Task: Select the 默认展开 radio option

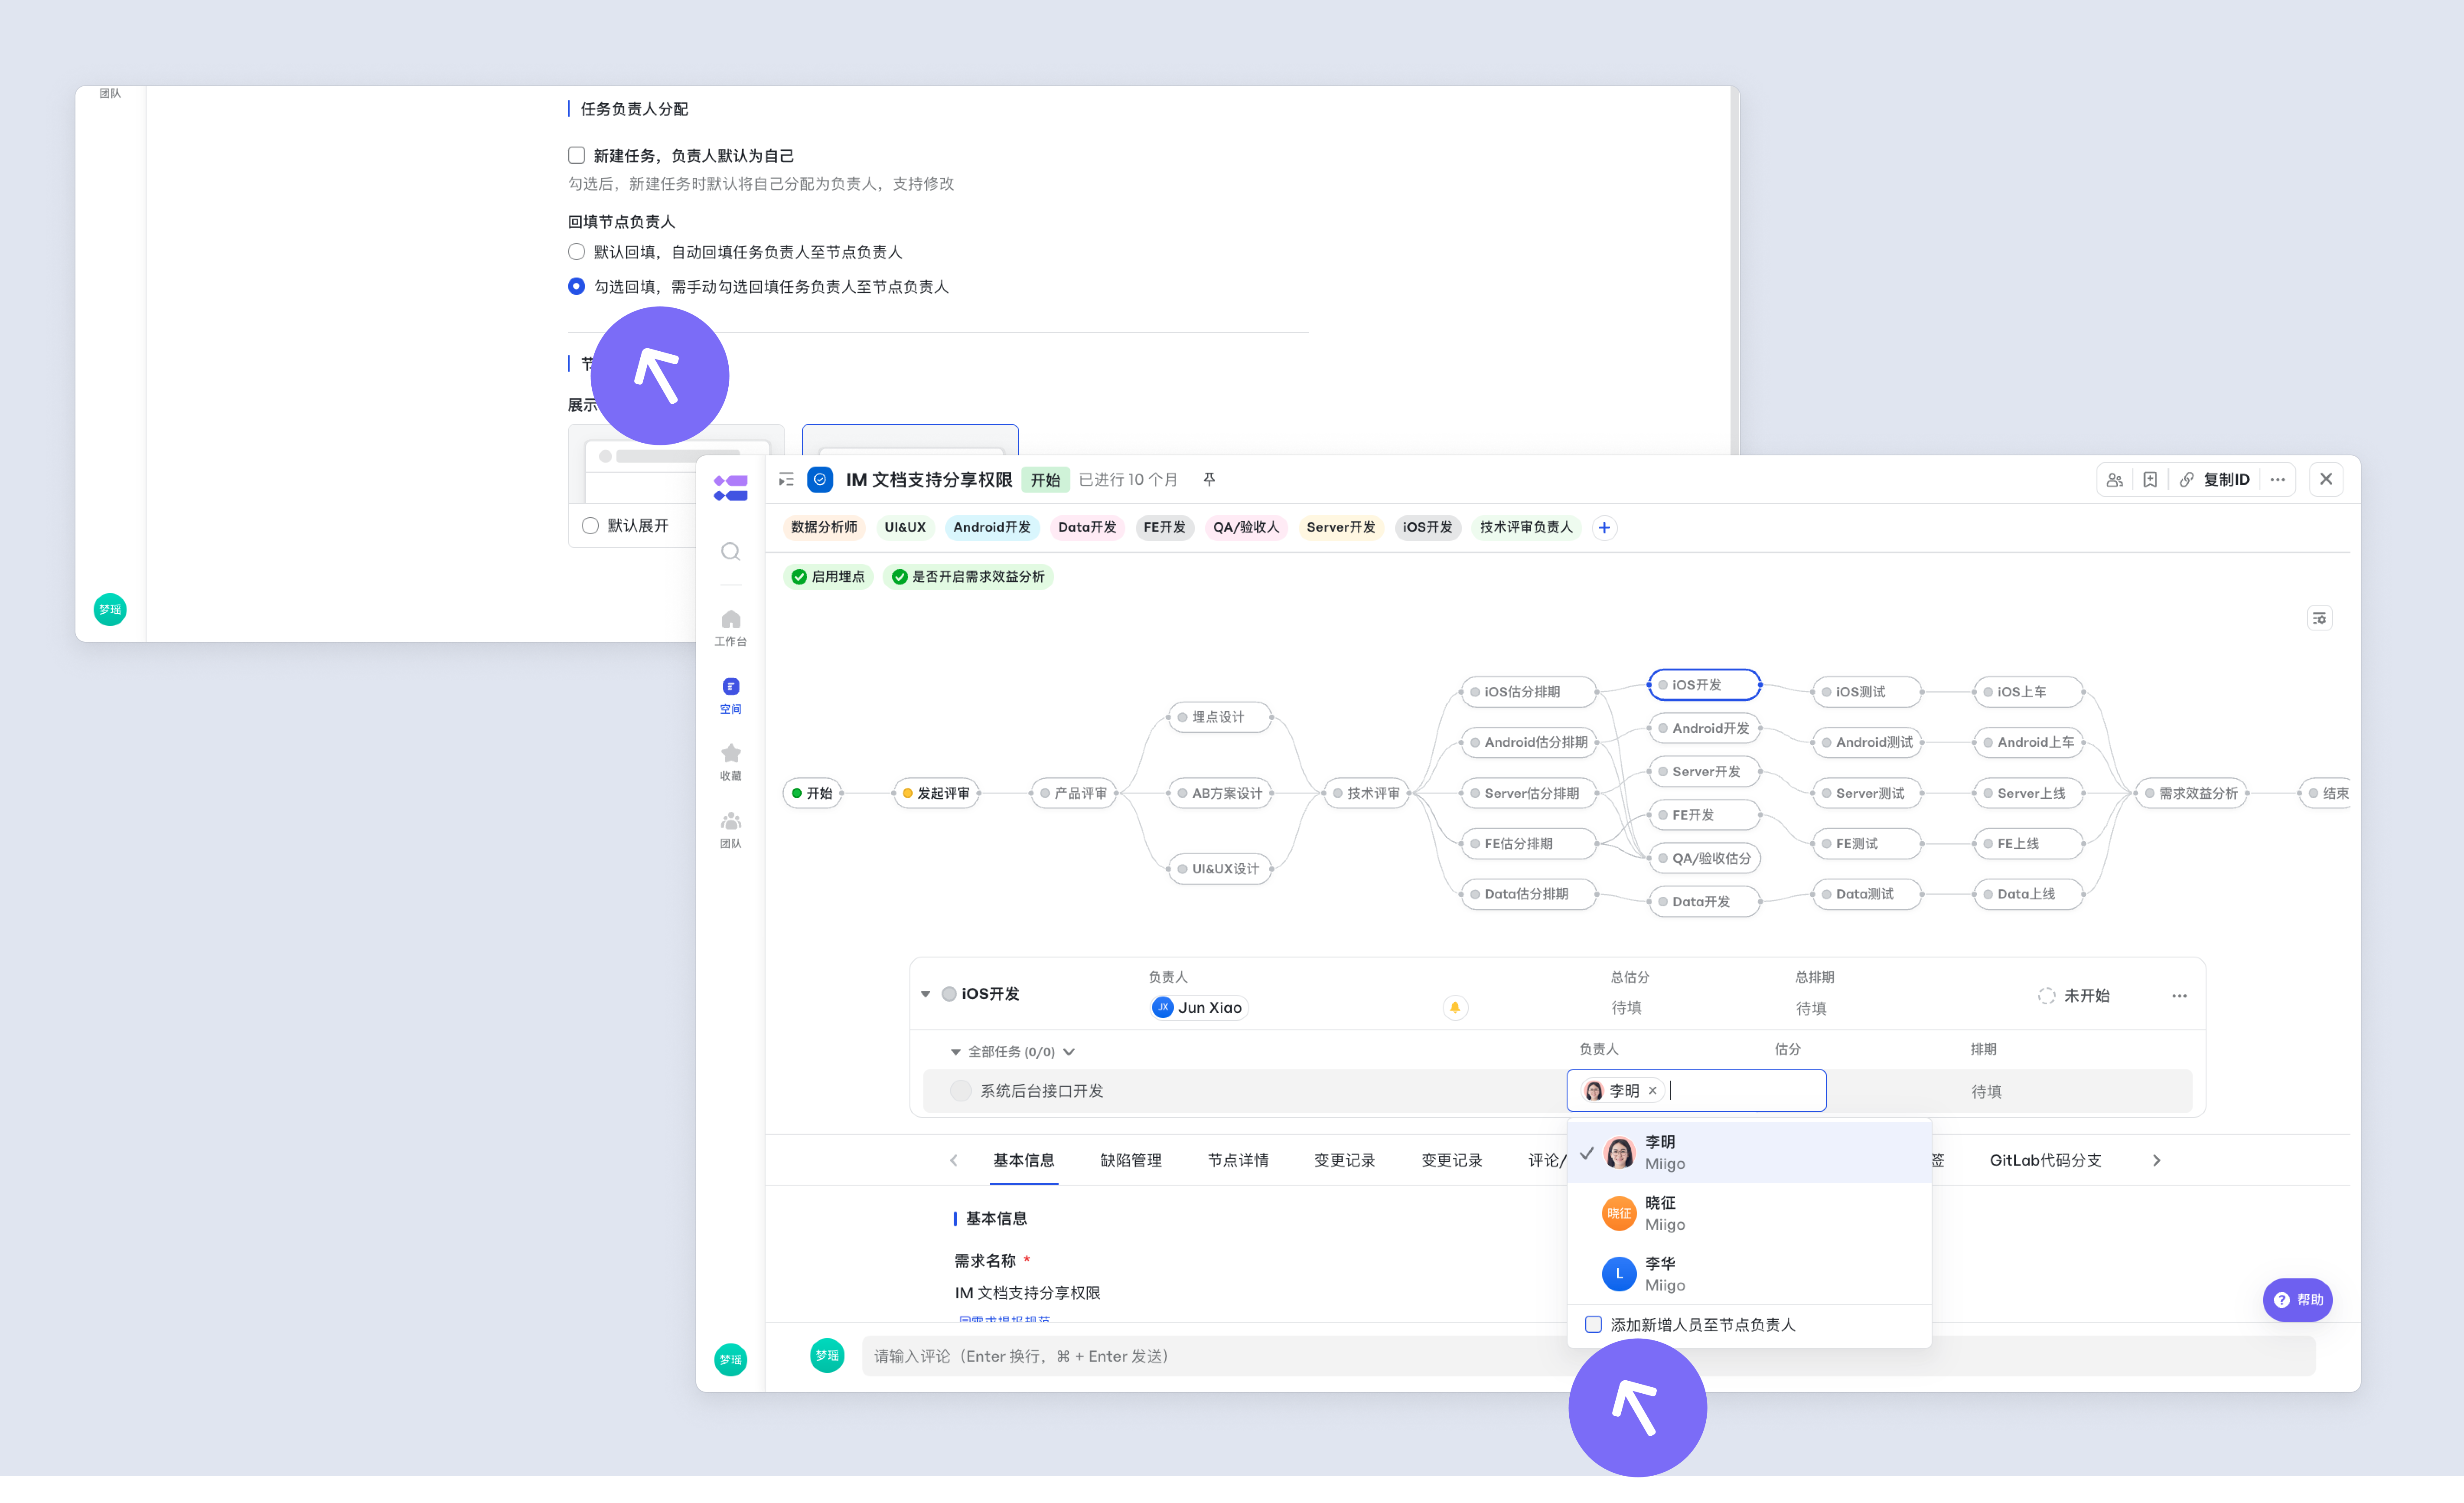Action: [591, 526]
